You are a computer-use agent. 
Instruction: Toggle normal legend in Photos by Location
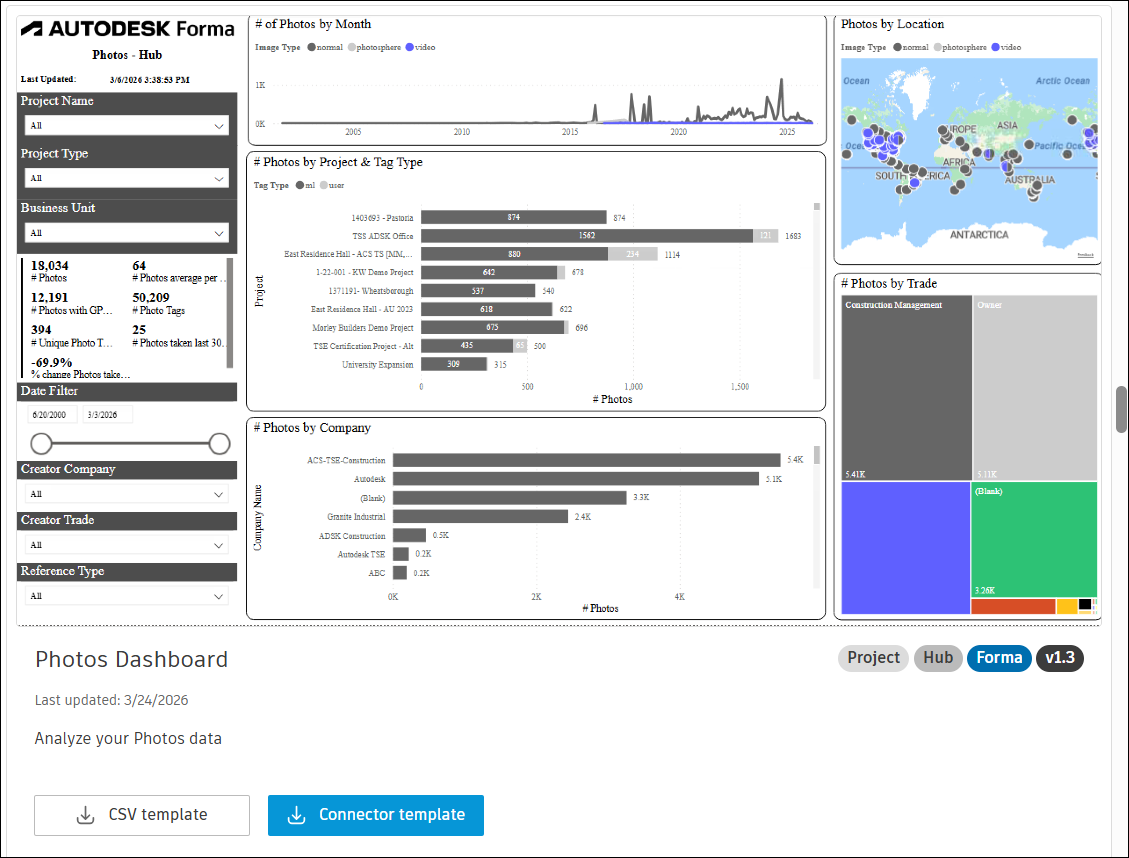coord(911,48)
